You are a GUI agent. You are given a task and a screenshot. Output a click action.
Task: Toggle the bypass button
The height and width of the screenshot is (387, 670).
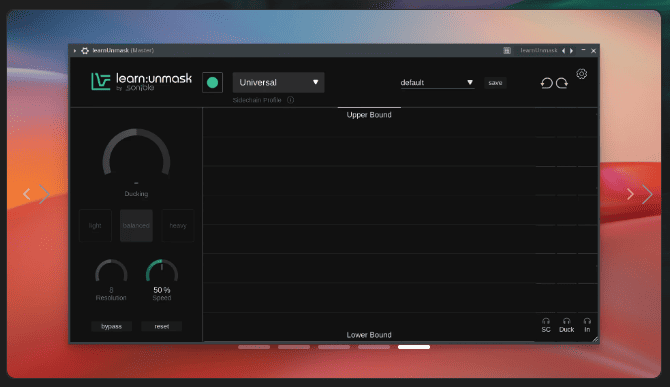(112, 326)
